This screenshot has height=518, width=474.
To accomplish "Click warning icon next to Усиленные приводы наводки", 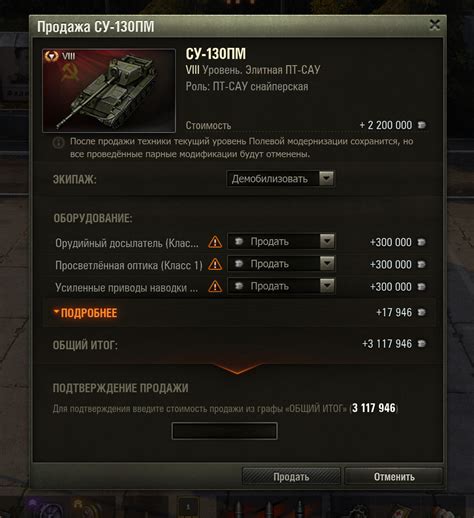I will (215, 287).
